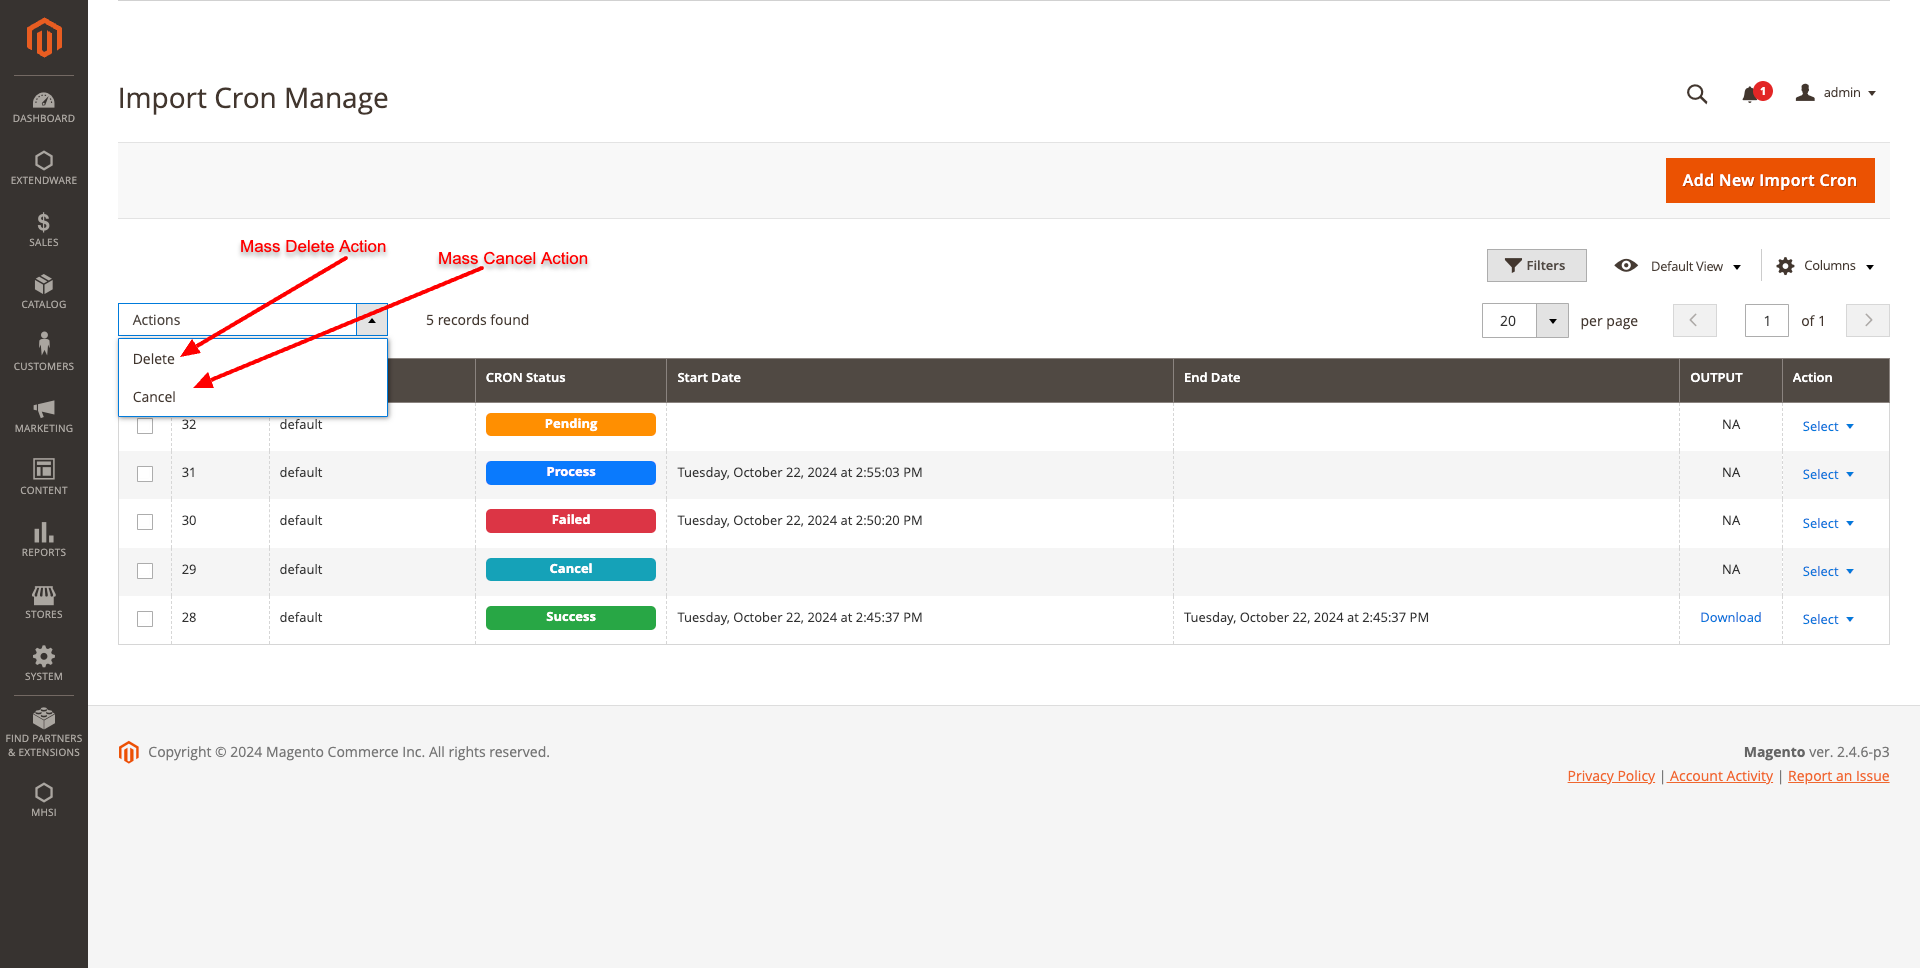Click the current page number field
Screen dimensions: 1920x968
point(1767,321)
